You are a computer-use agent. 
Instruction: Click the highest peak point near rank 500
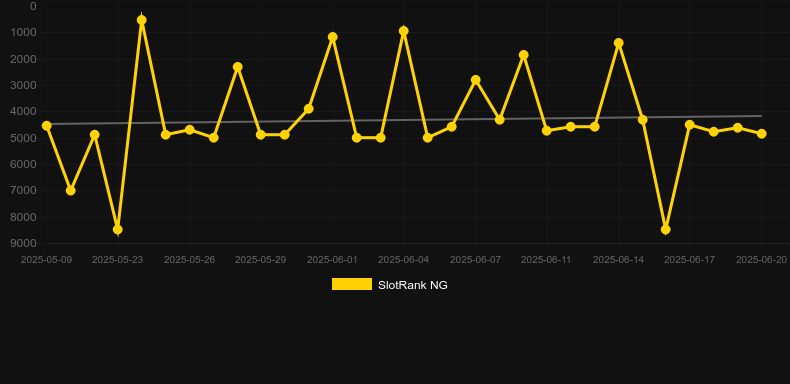pos(142,20)
